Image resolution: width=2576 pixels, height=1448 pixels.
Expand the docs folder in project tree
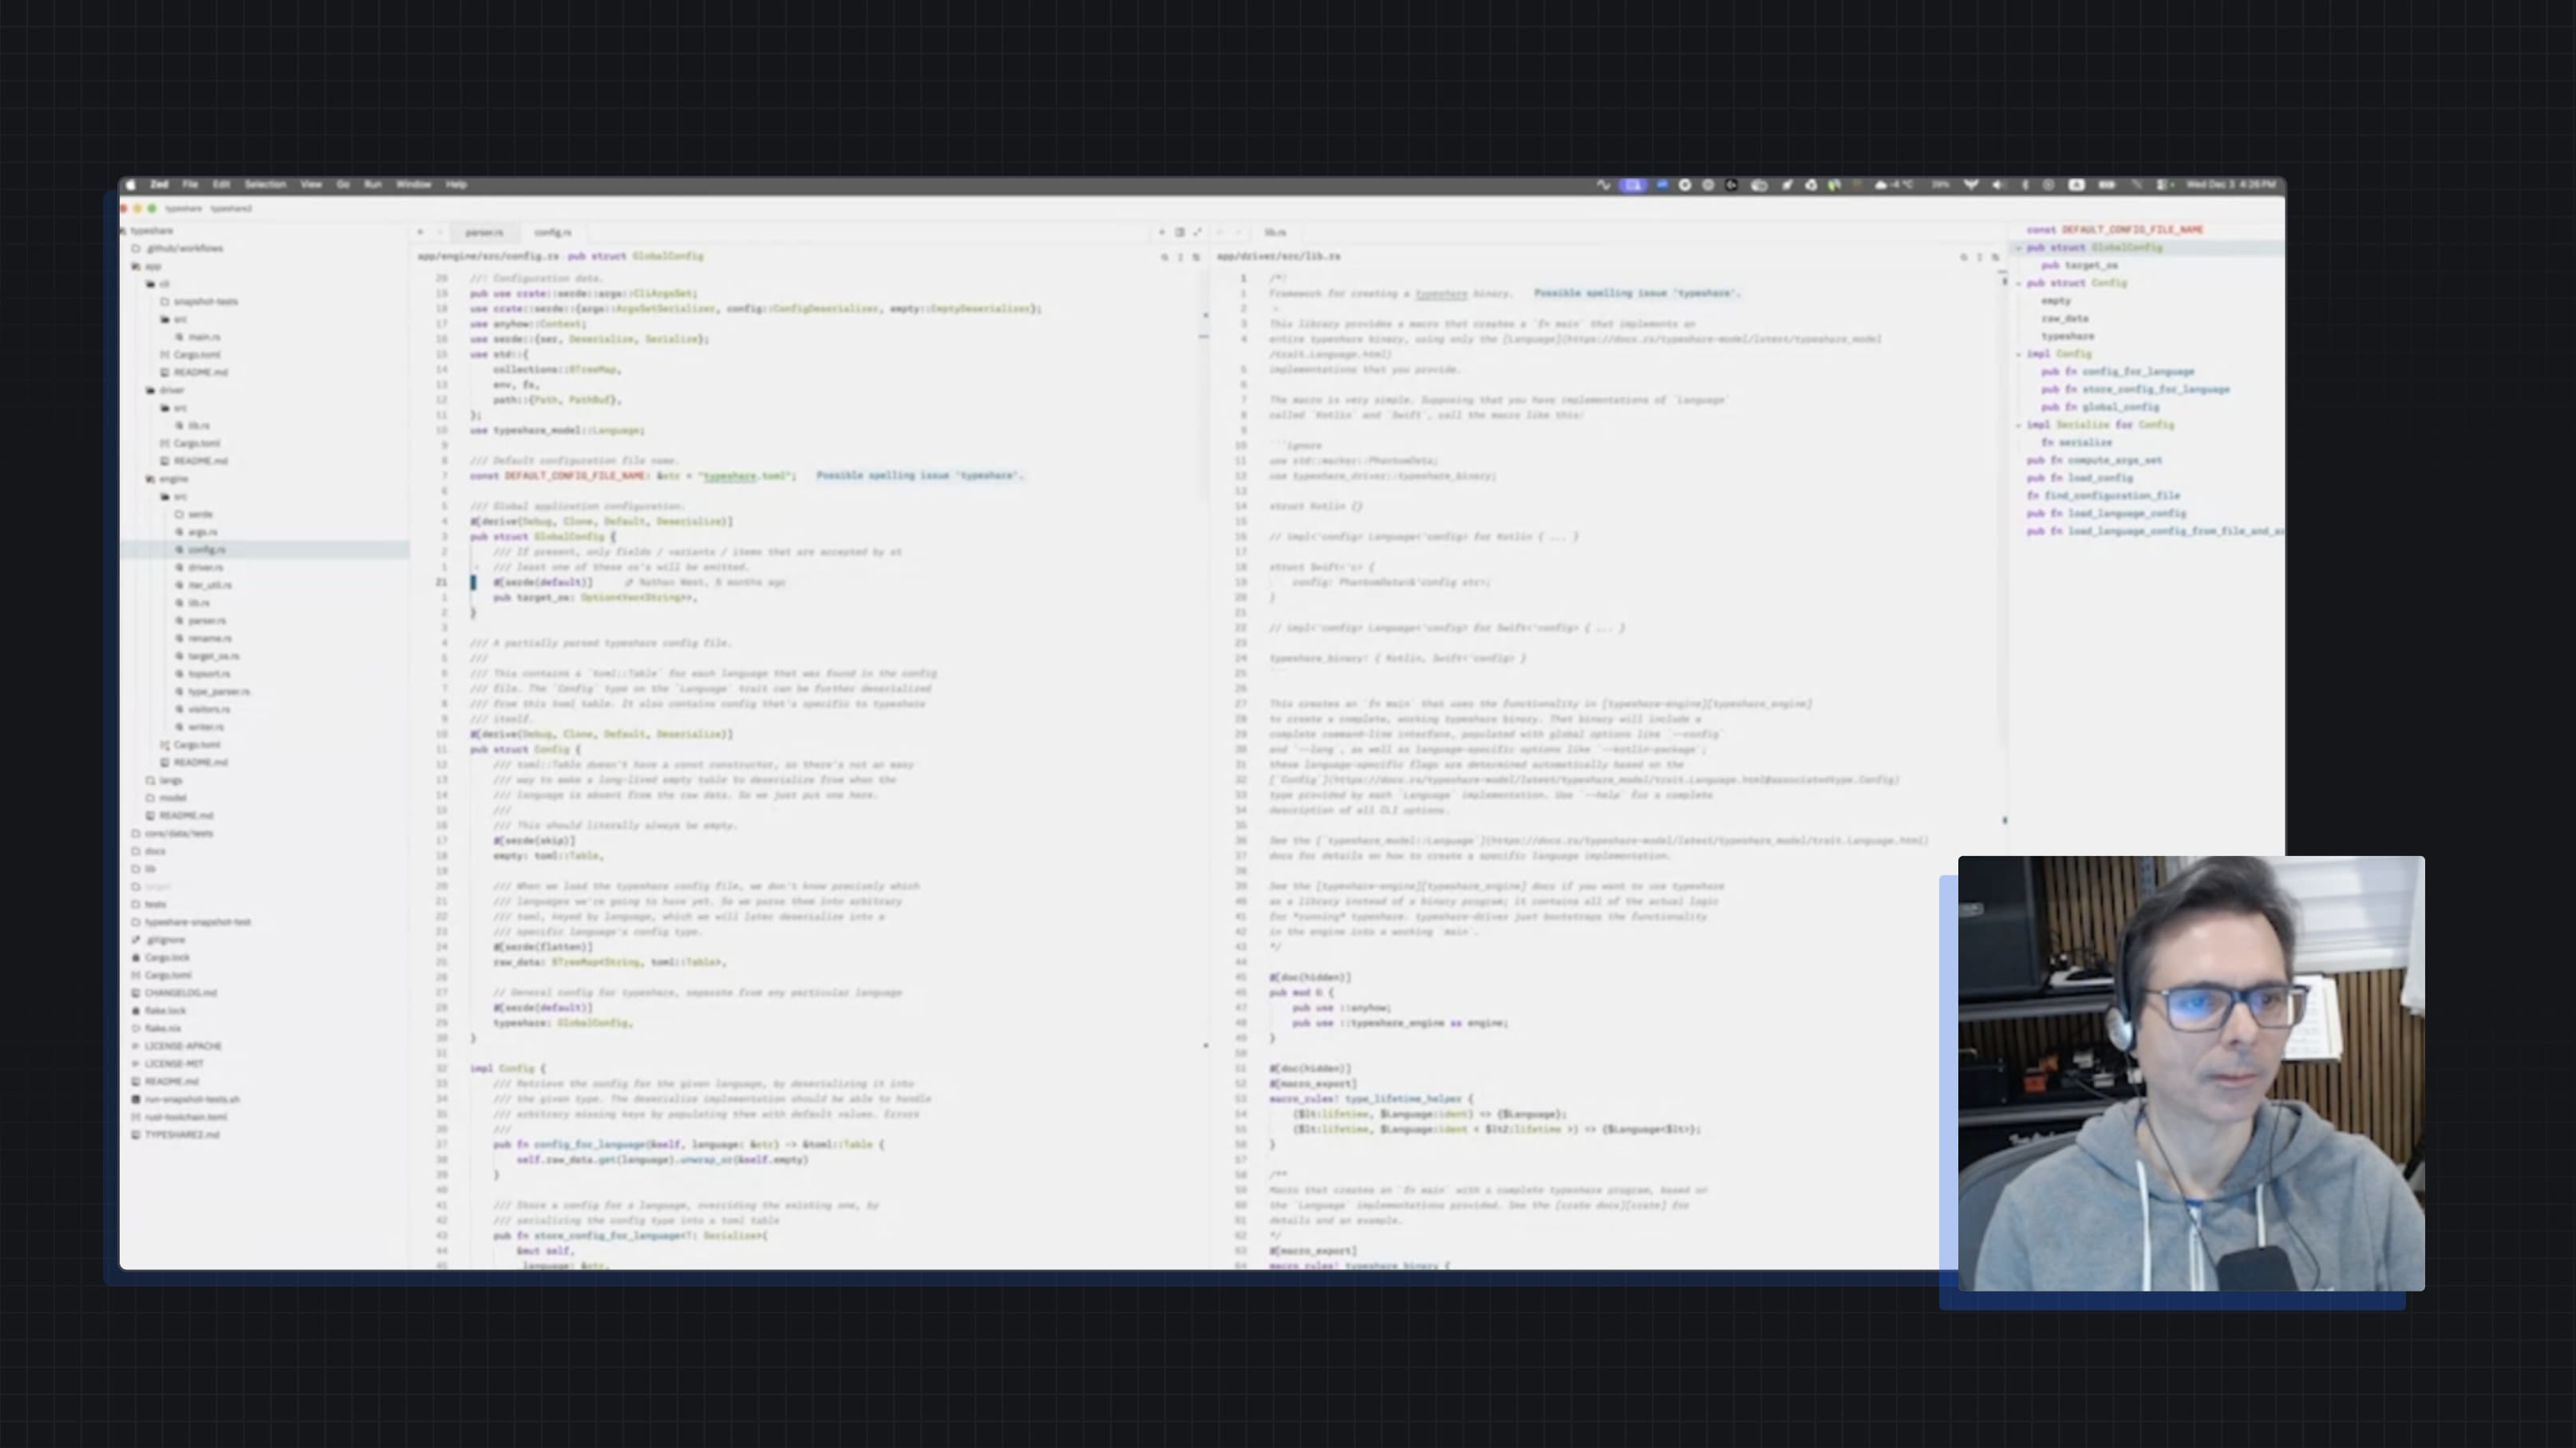[x=154, y=851]
